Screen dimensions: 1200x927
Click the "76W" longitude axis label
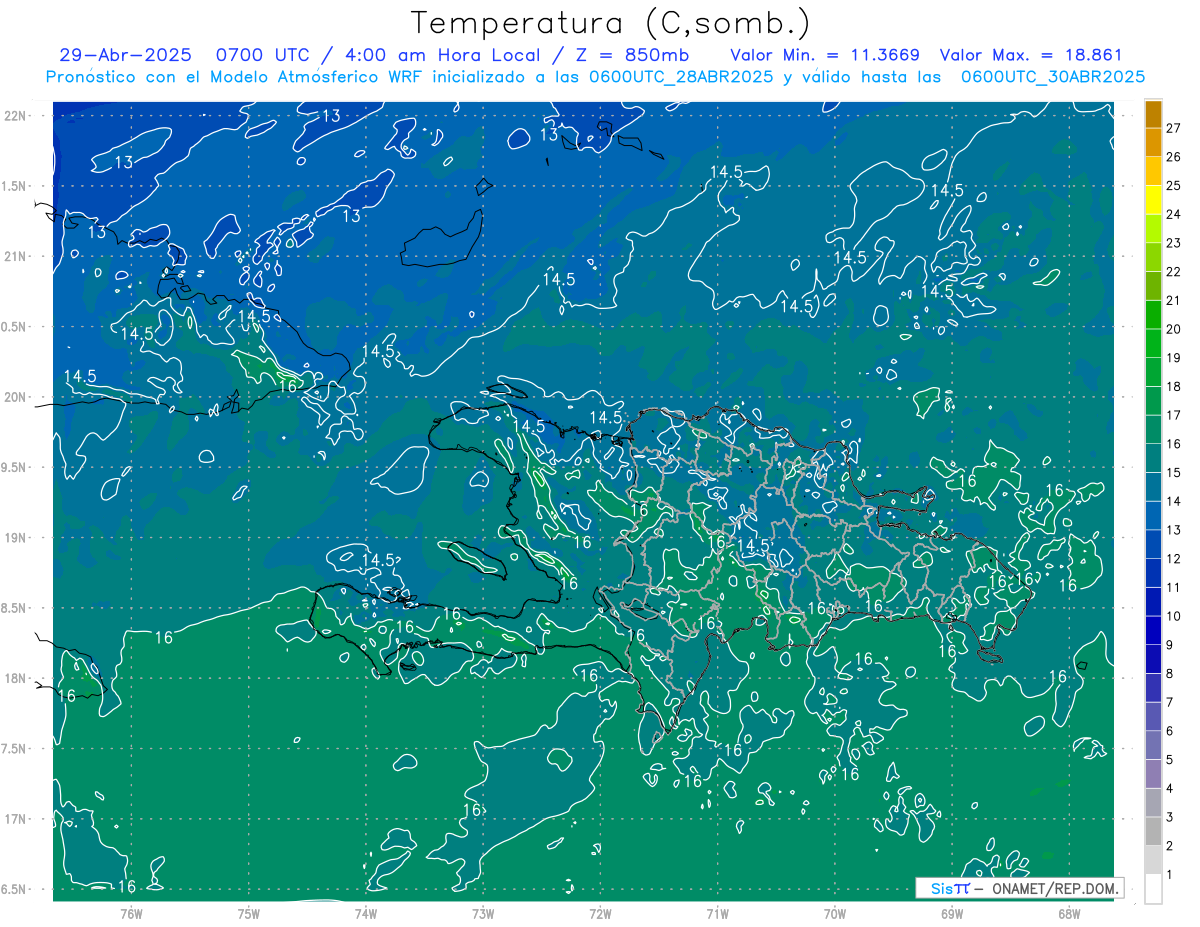(x=131, y=913)
